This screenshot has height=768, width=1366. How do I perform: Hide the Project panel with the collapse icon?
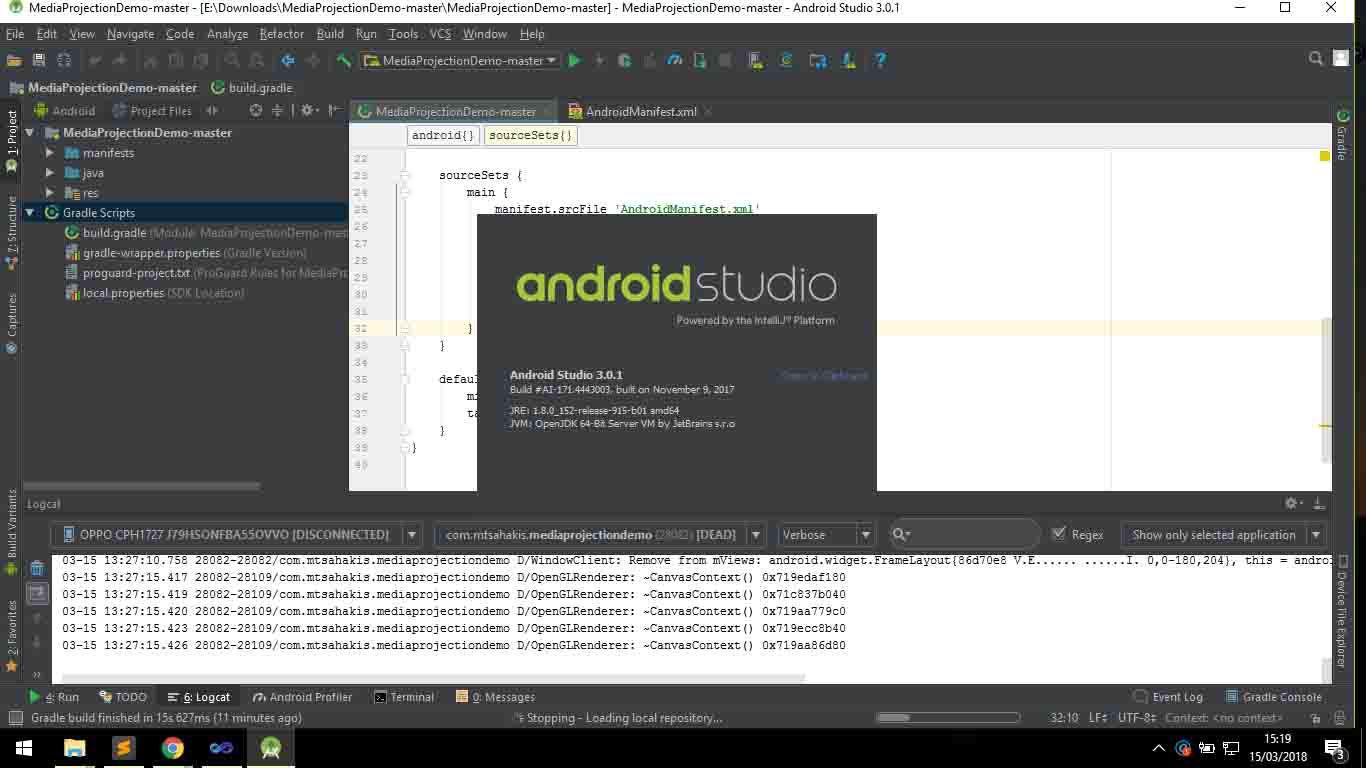(334, 111)
